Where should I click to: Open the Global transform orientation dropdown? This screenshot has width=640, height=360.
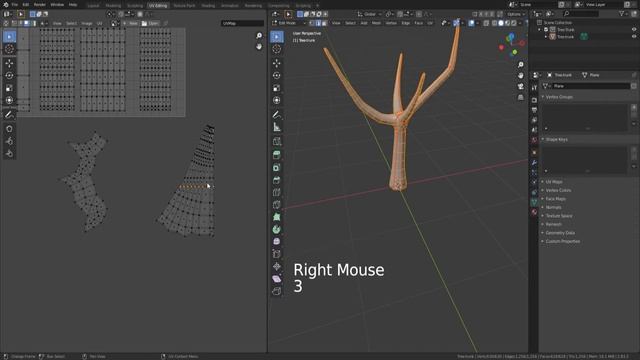pyautogui.click(x=370, y=14)
